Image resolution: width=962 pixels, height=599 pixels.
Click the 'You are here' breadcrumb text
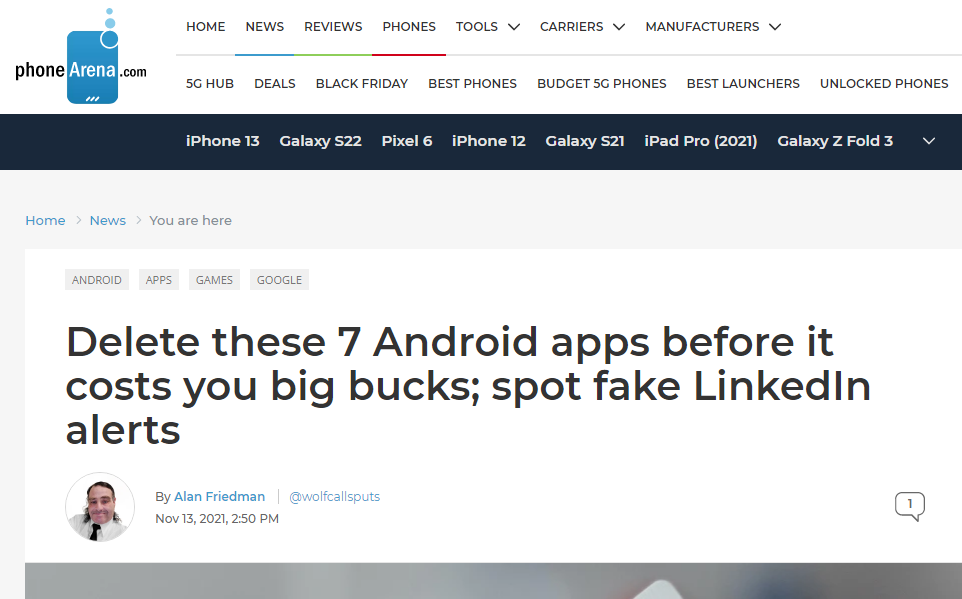pos(190,220)
